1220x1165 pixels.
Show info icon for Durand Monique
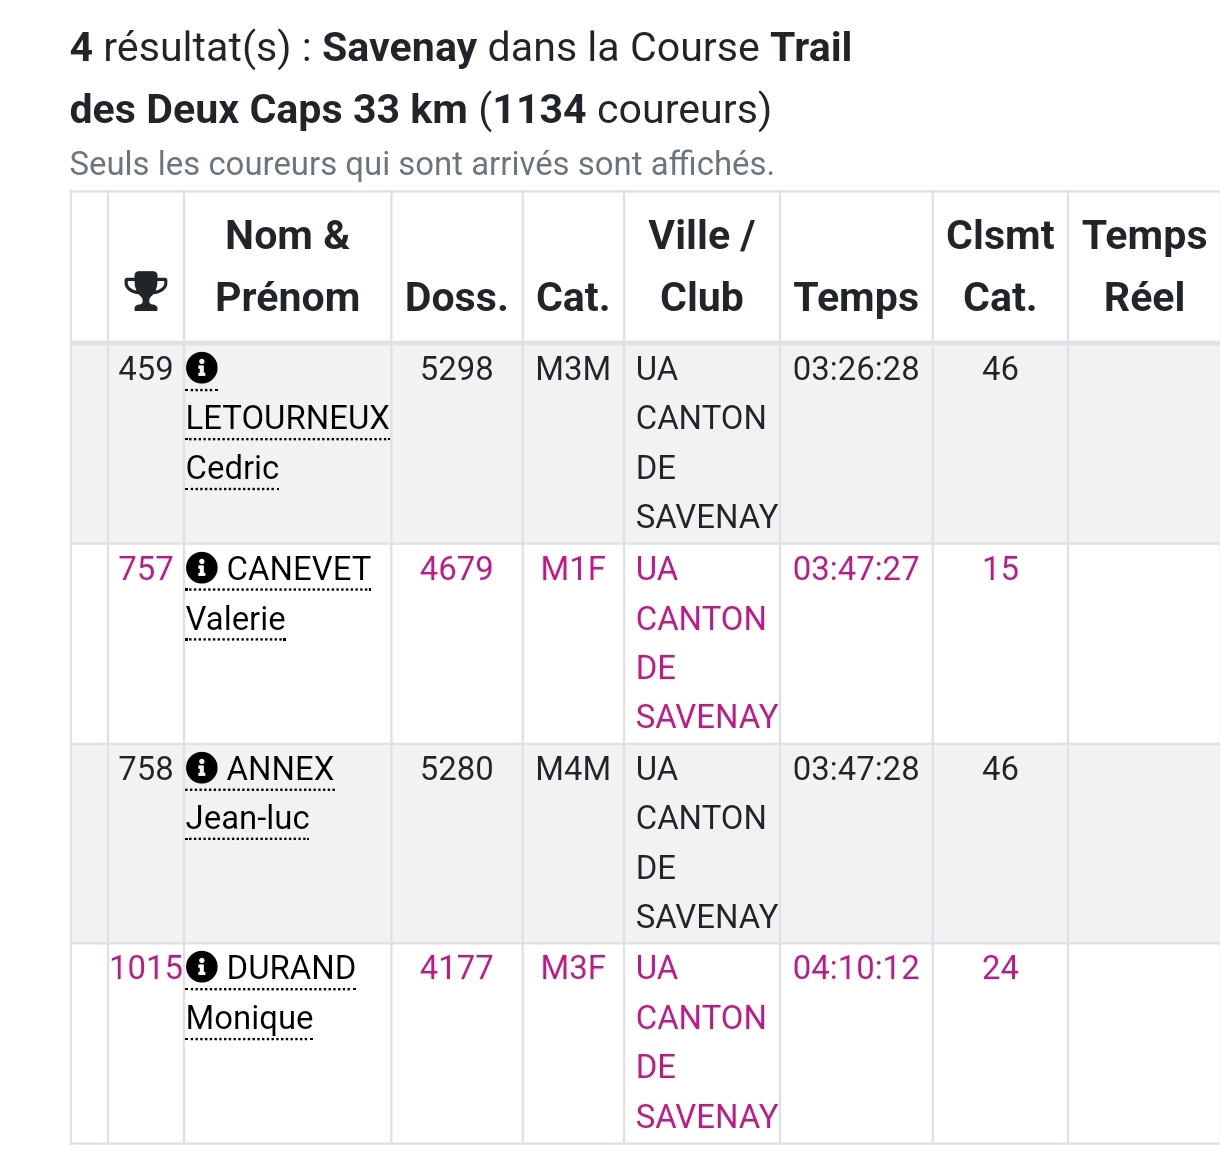pyautogui.click(x=202, y=967)
